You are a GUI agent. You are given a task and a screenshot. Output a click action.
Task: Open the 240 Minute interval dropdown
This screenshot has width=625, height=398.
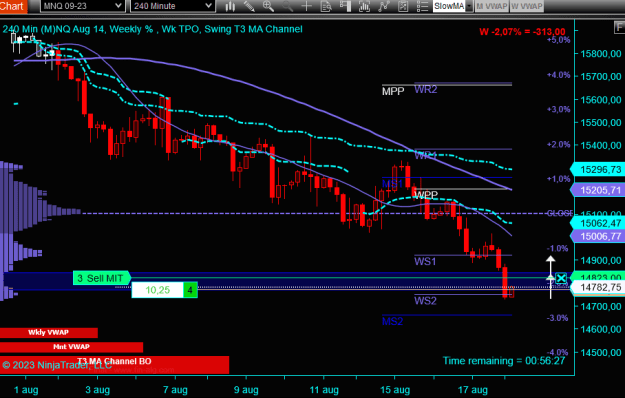point(172,6)
